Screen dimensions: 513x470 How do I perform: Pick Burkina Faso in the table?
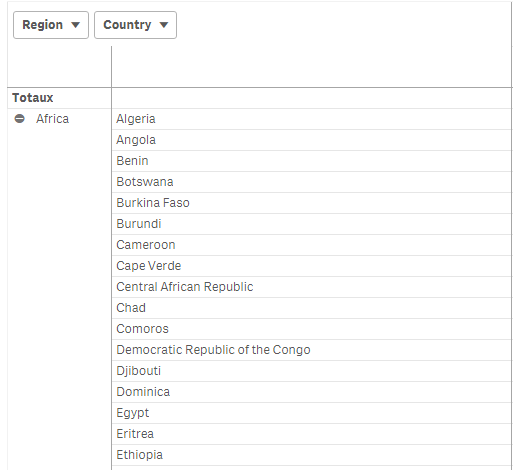(x=153, y=203)
